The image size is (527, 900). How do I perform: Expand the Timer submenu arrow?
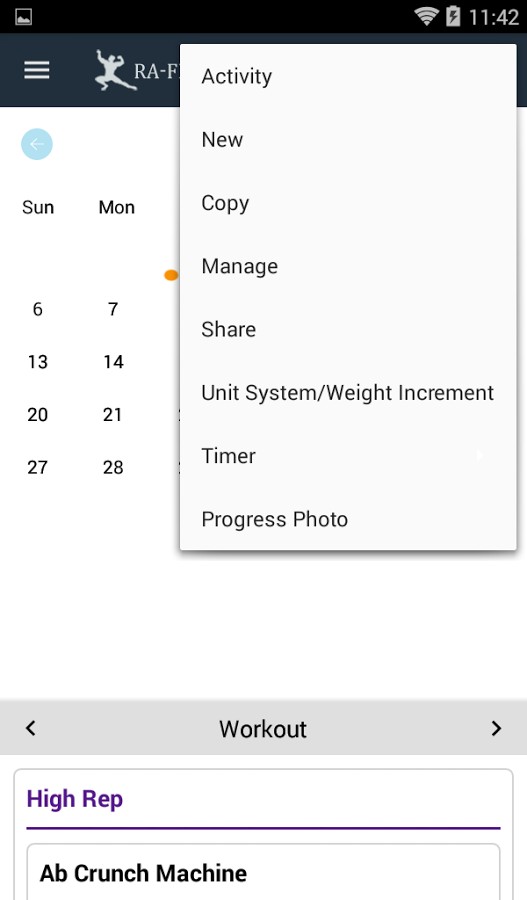pos(480,456)
